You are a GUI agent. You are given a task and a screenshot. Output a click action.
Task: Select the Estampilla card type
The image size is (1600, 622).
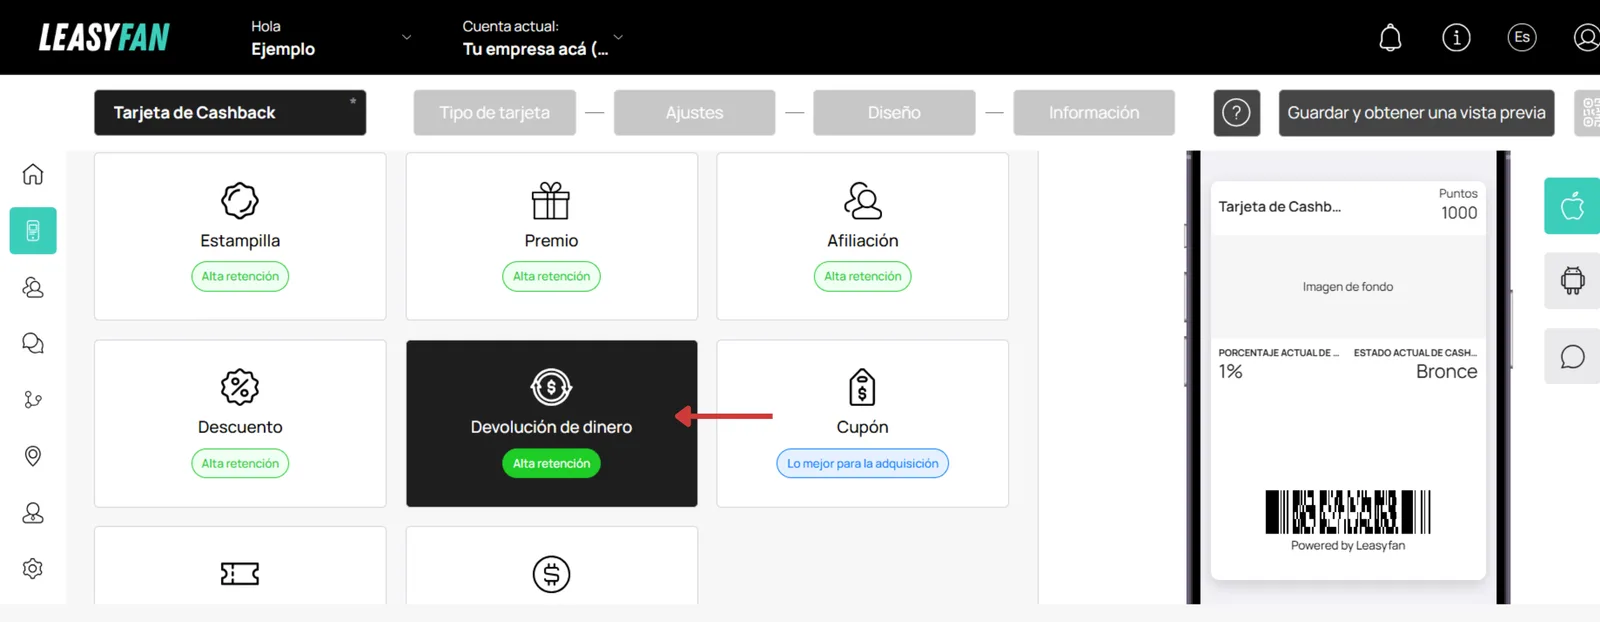click(x=240, y=237)
